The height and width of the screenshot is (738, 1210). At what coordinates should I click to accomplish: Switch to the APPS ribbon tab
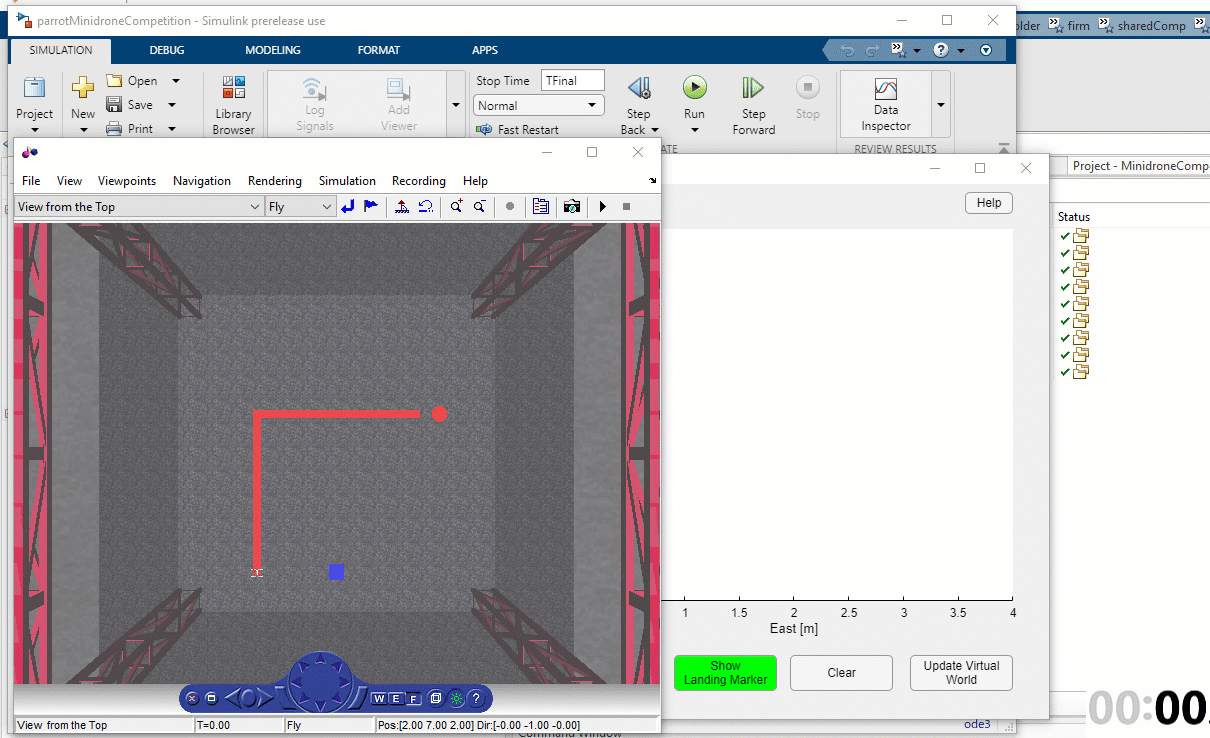485,50
